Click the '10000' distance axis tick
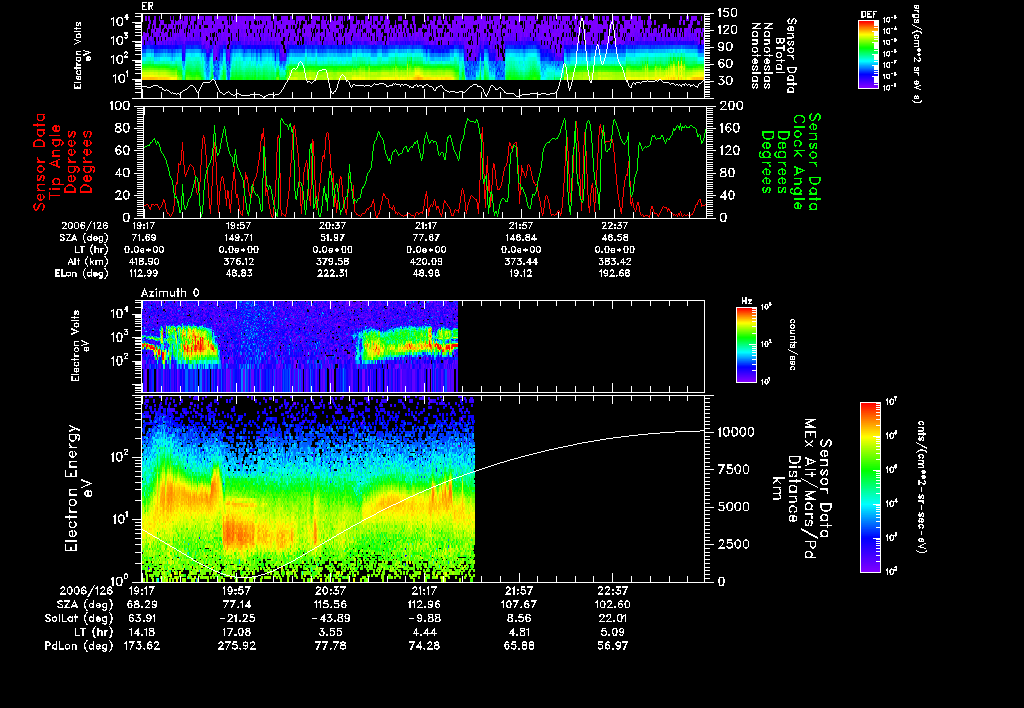This screenshot has height=708, width=1024. (x=736, y=432)
